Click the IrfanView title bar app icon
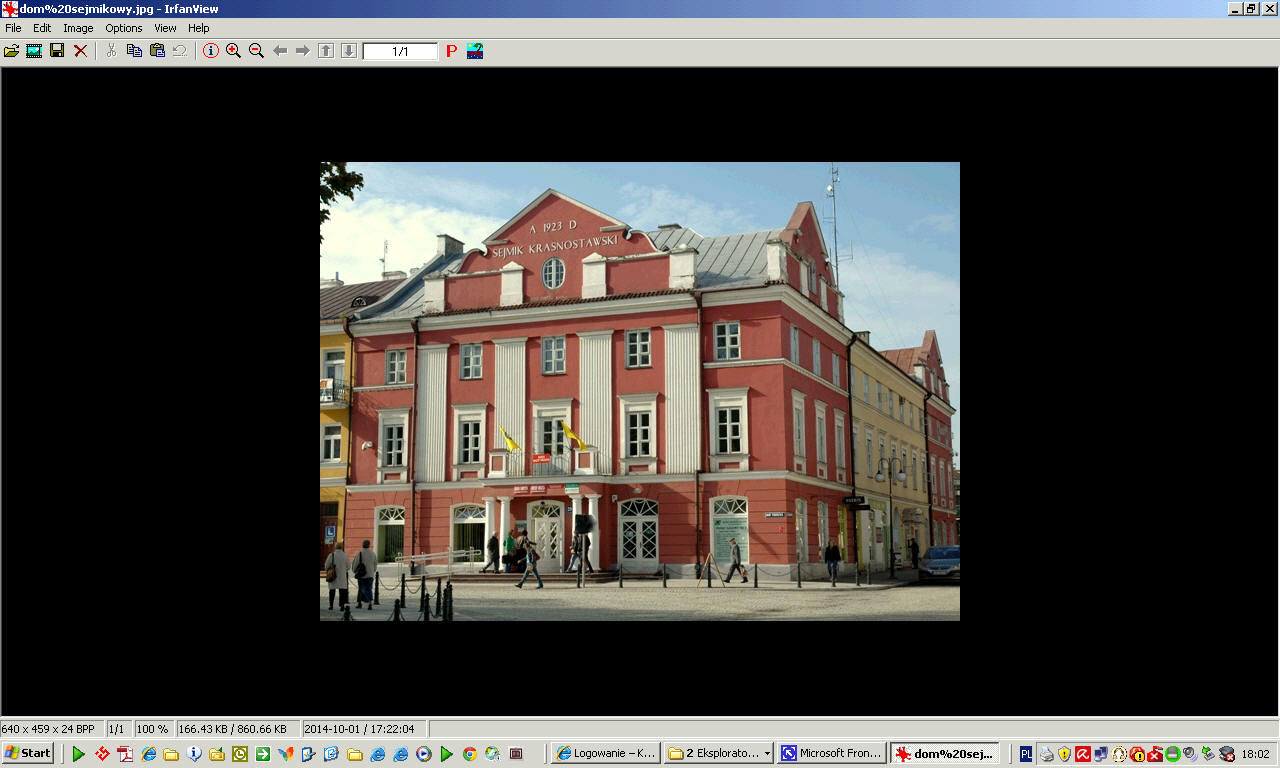The width and height of the screenshot is (1280, 768). (x=9, y=9)
